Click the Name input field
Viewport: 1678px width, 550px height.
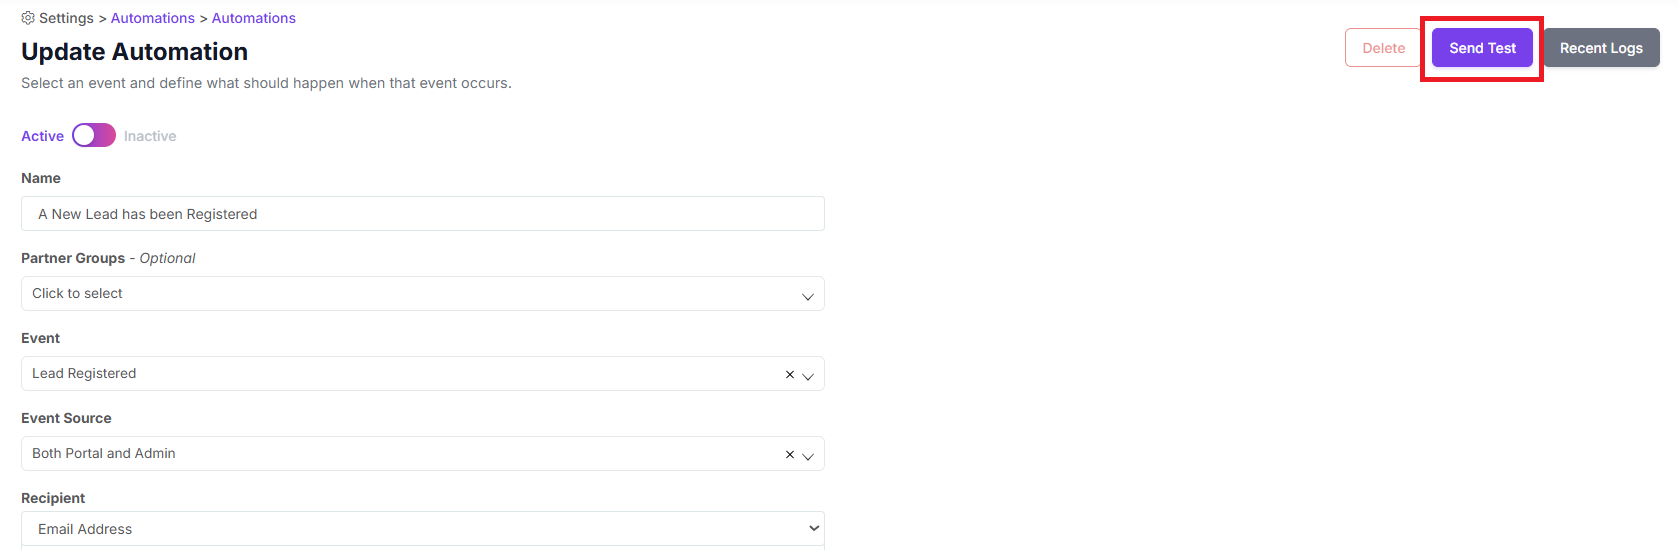click(x=423, y=213)
